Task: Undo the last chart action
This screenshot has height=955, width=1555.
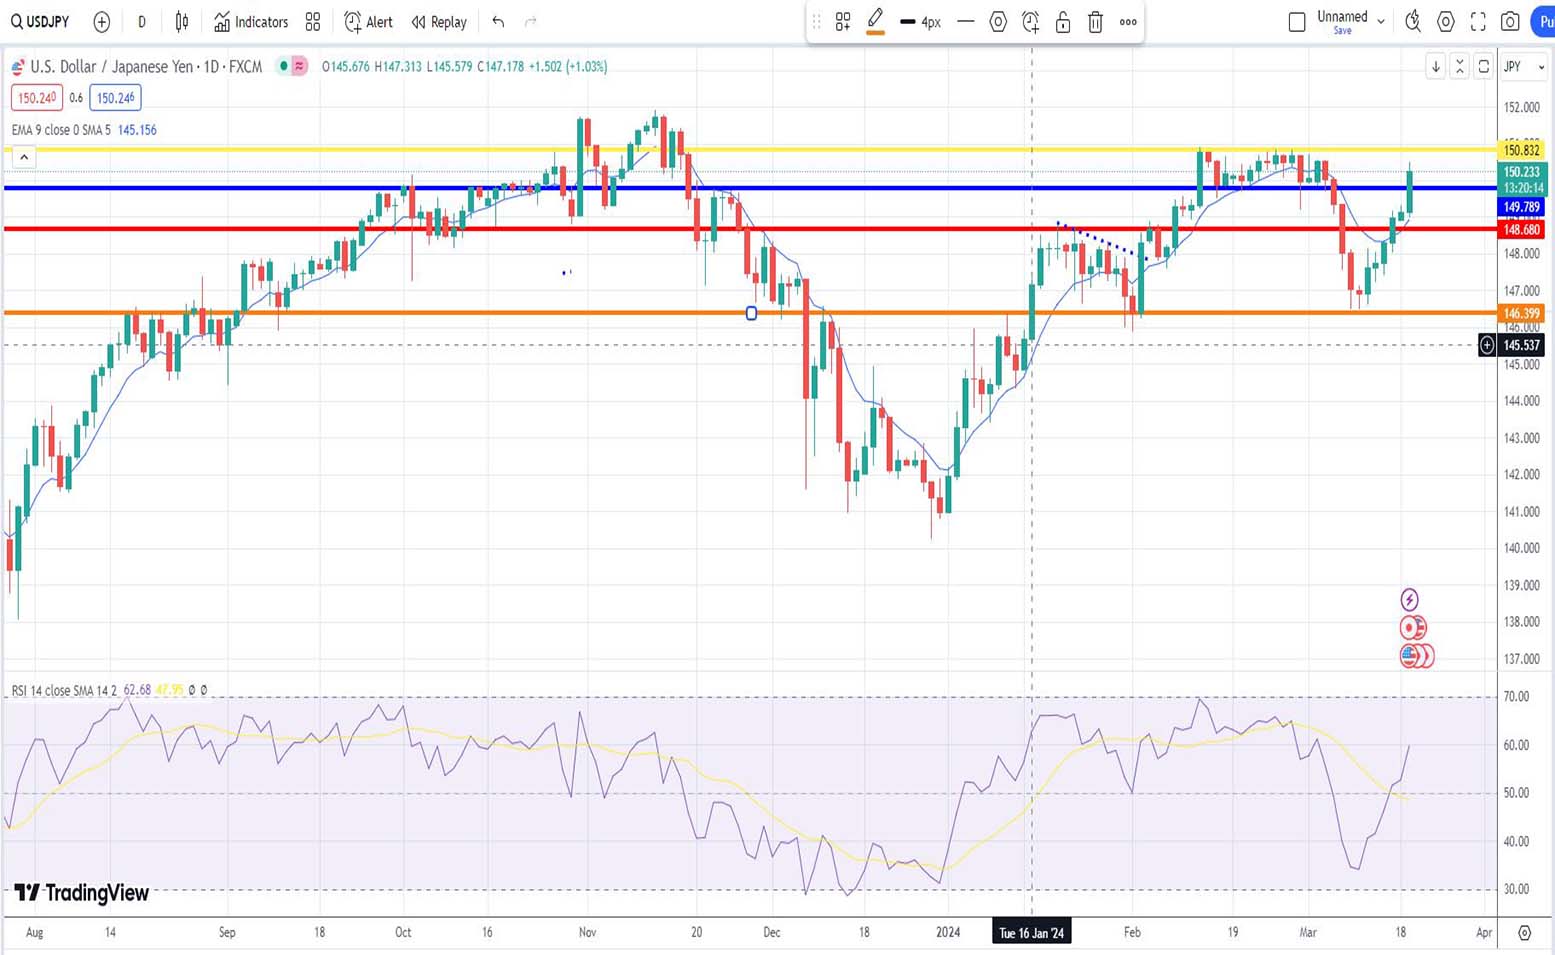Action: (x=498, y=22)
